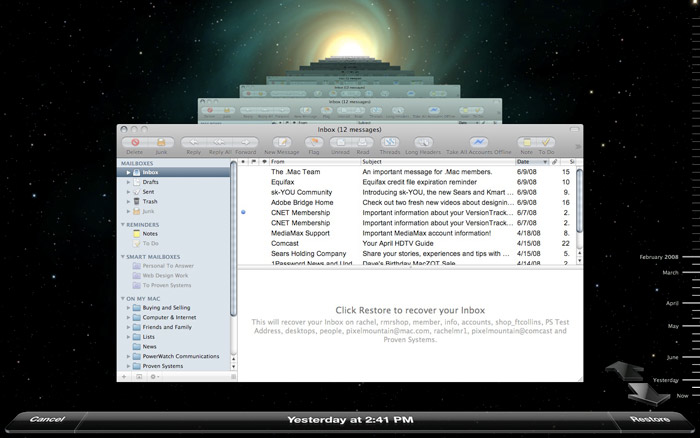The height and width of the screenshot is (438, 700).
Task: Click the Note toolbar icon
Action: click(x=527, y=142)
